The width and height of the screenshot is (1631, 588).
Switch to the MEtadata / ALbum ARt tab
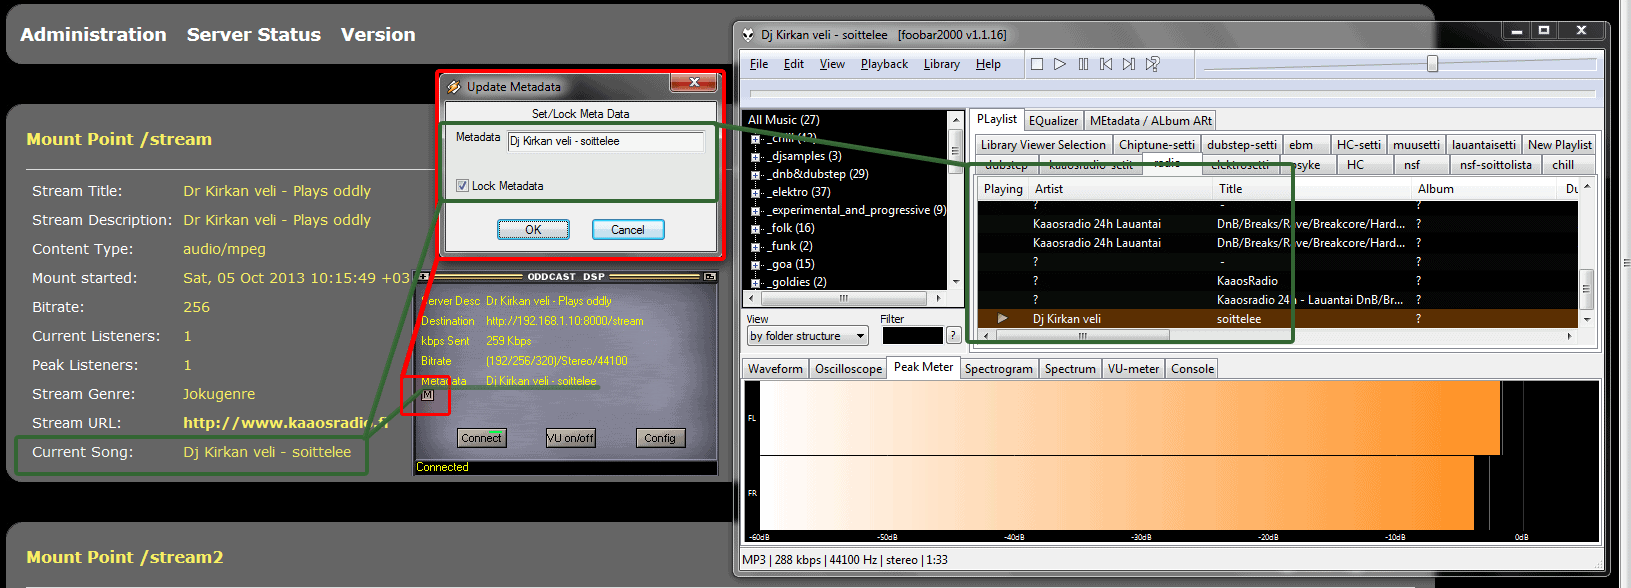pos(1150,121)
